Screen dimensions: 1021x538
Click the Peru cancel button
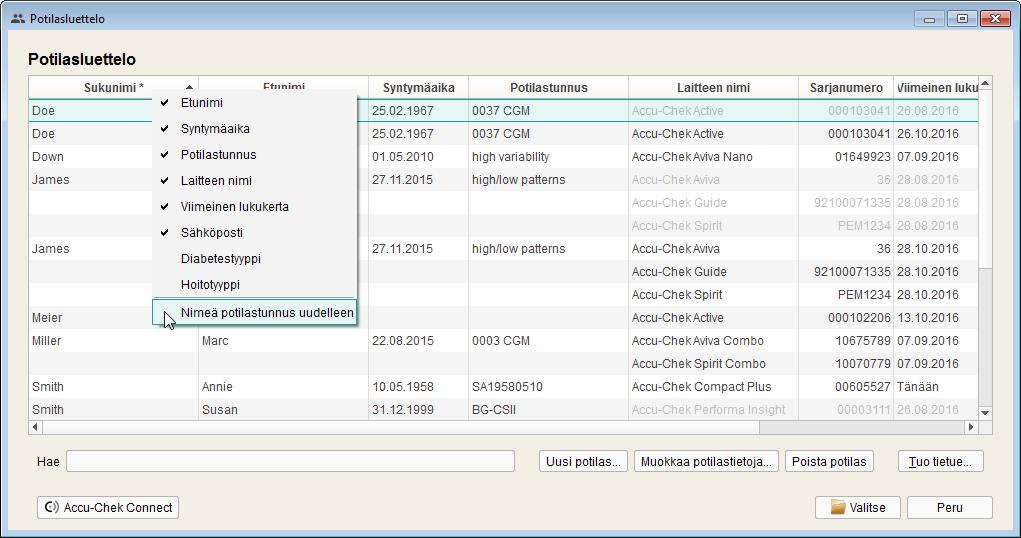949,507
